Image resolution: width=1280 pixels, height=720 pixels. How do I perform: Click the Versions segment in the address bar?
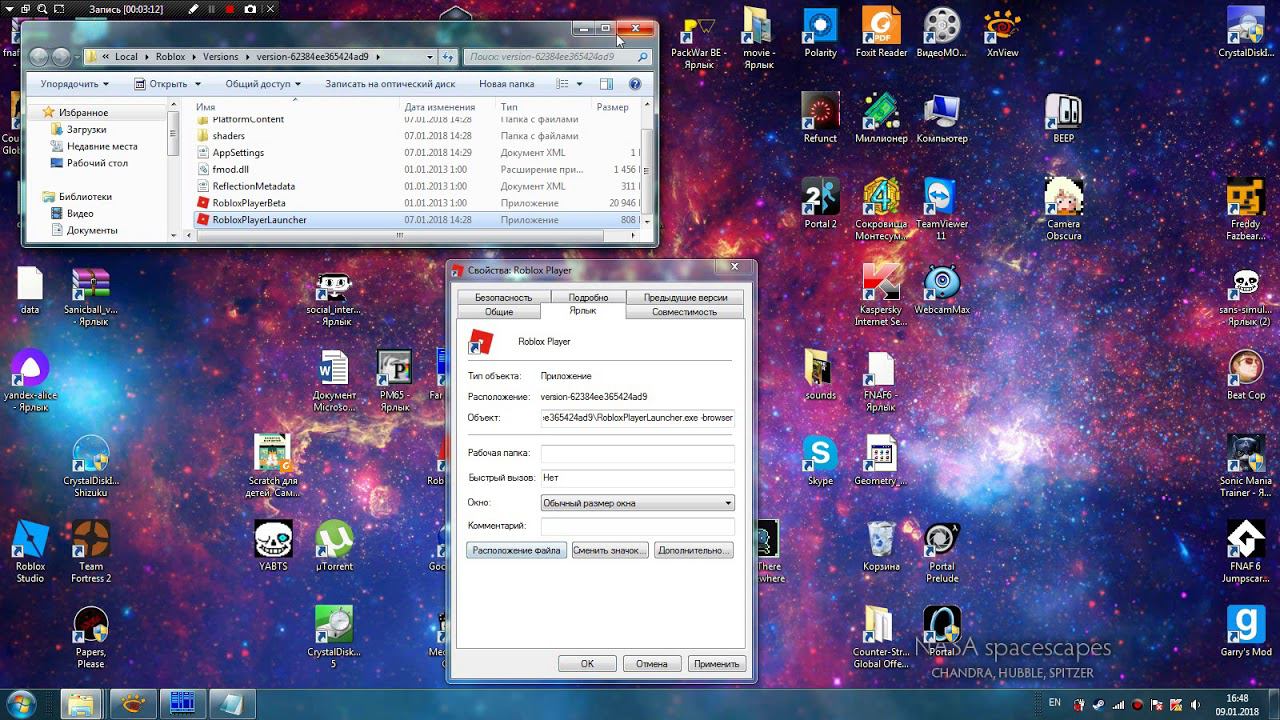tap(221, 57)
